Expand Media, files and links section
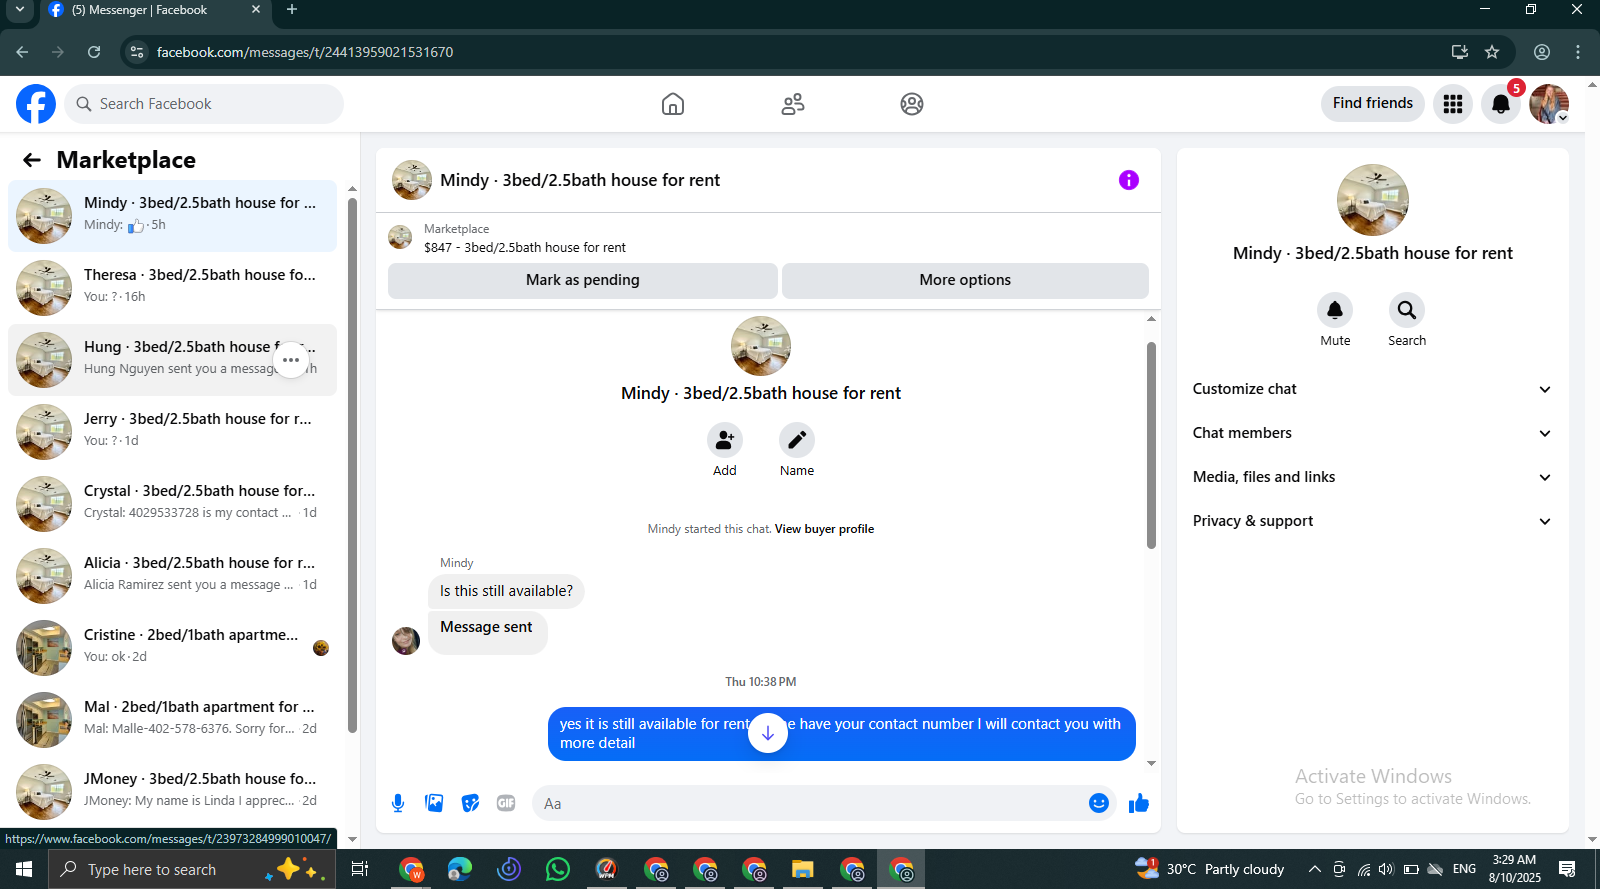Image resolution: width=1600 pixels, height=889 pixels. point(1373,477)
